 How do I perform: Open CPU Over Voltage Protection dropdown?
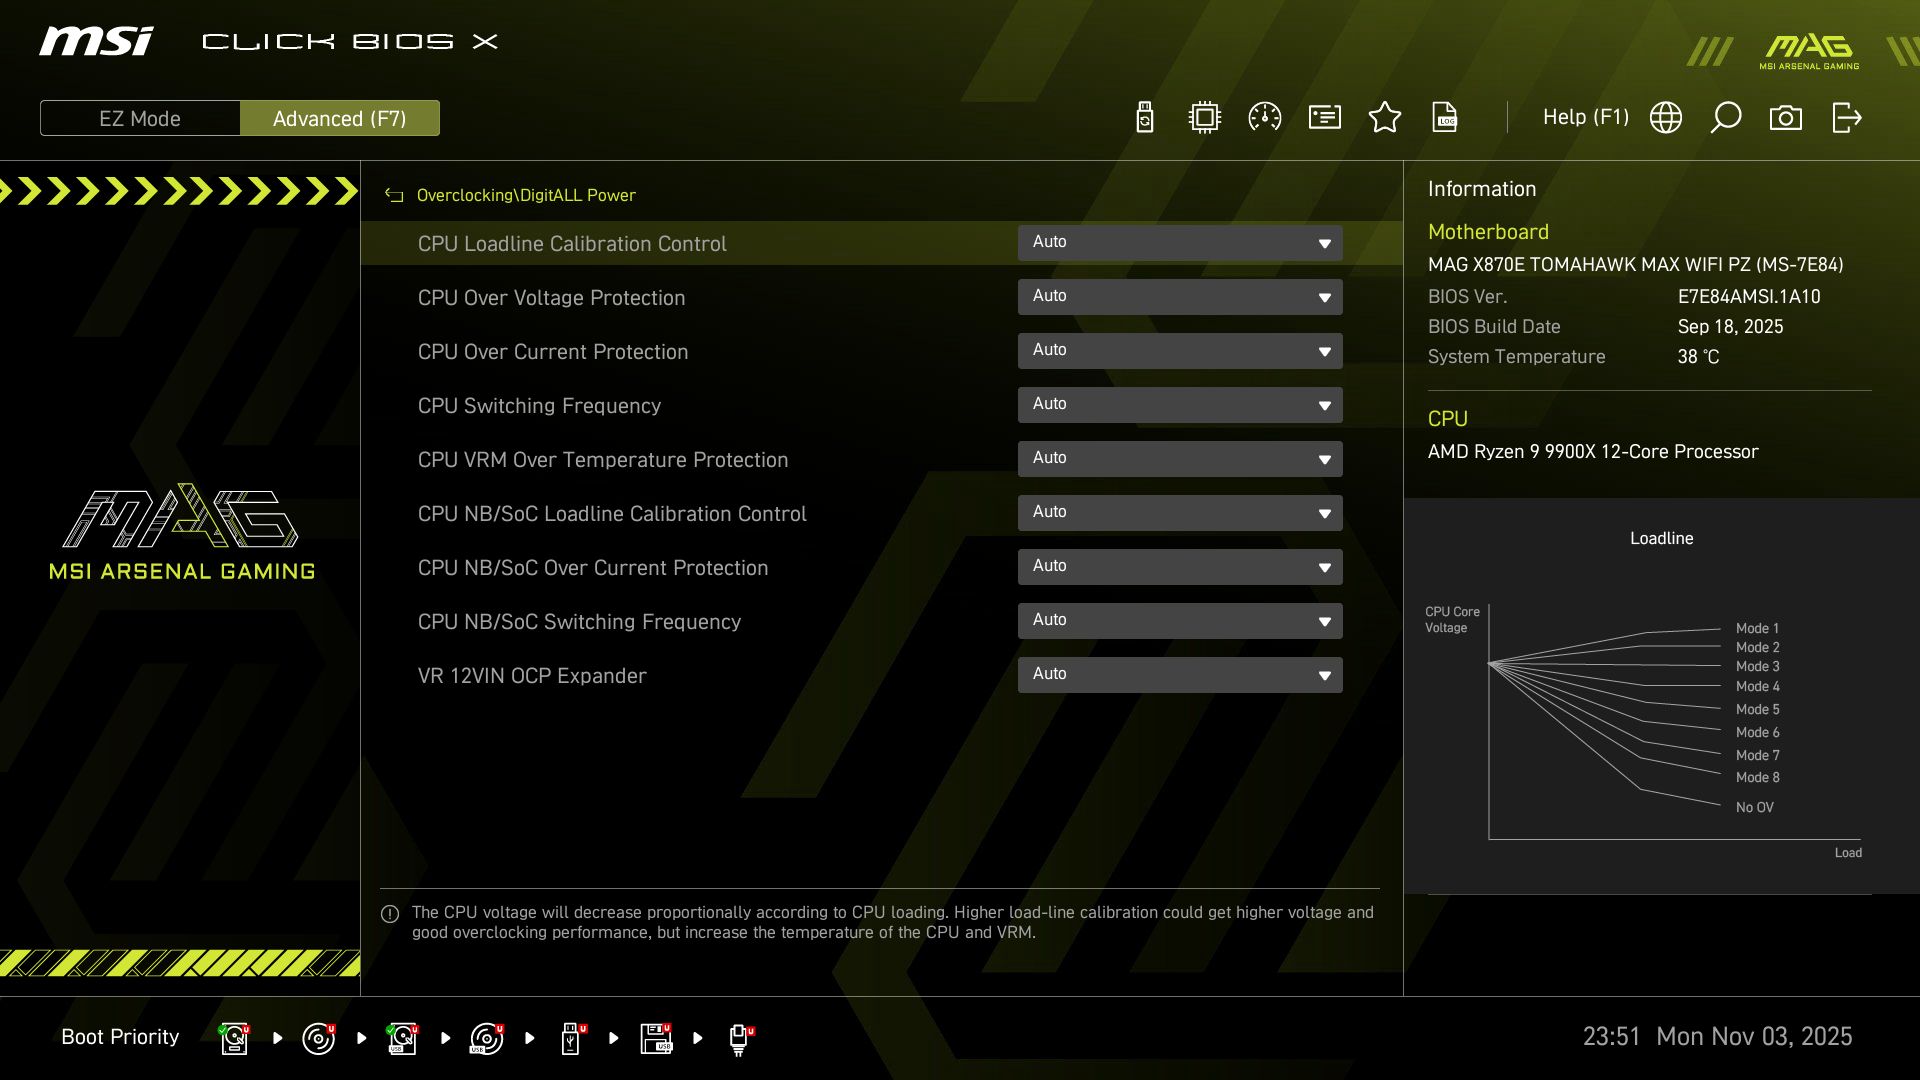[x=1180, y=296]
